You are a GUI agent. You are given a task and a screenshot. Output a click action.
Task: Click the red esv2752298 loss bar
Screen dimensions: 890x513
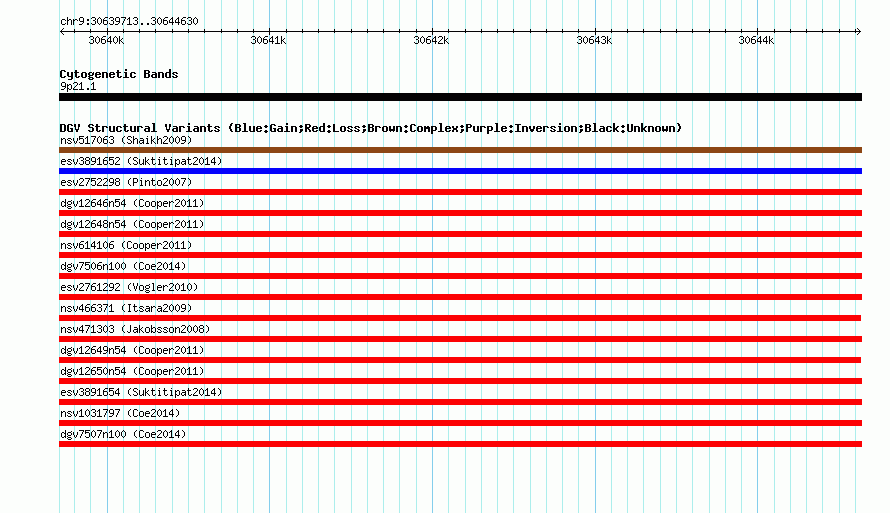point(460,192)
